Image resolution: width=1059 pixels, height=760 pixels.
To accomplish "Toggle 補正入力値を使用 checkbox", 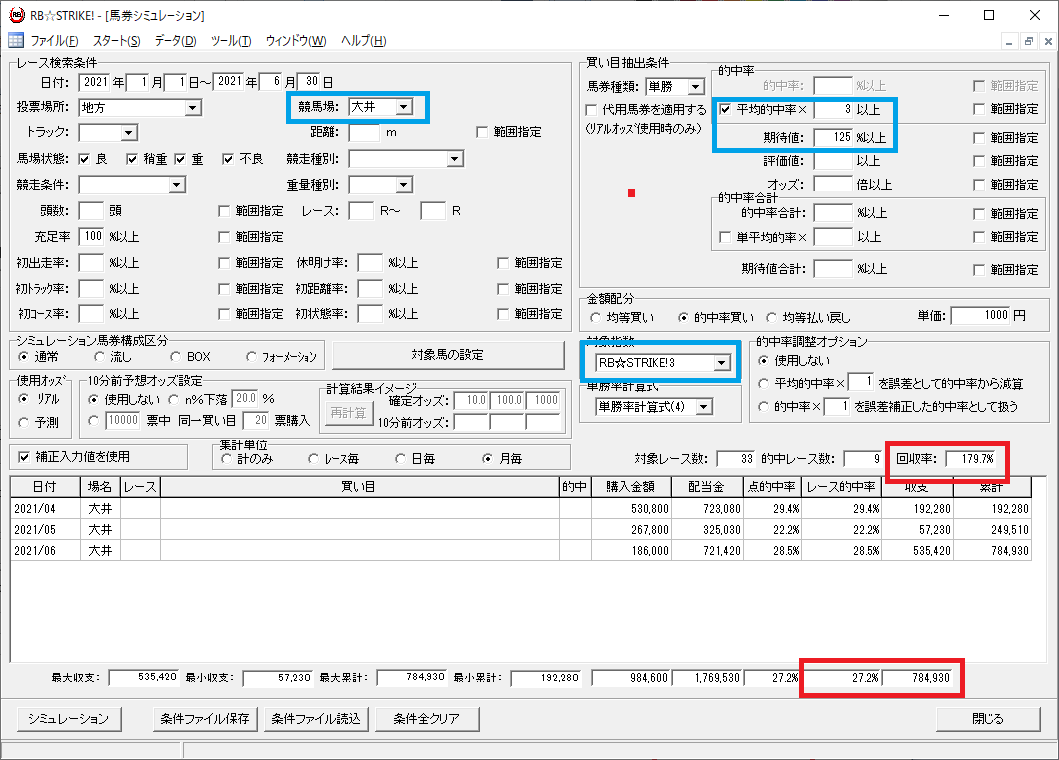I will tap(24, 457).
